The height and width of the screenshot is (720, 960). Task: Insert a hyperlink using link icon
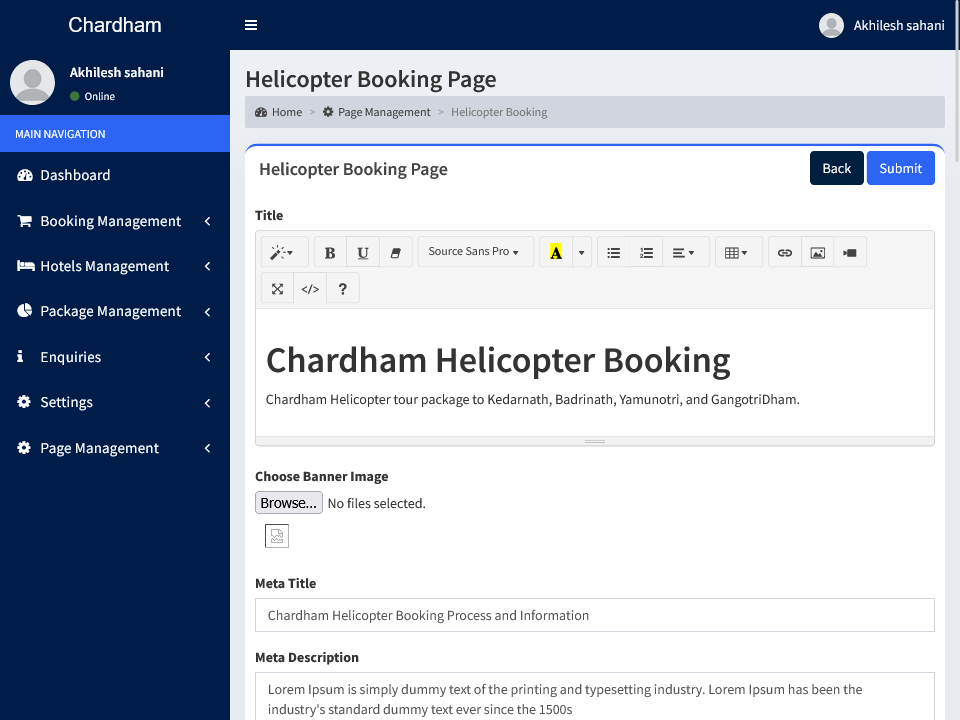[x=785, y=253]
